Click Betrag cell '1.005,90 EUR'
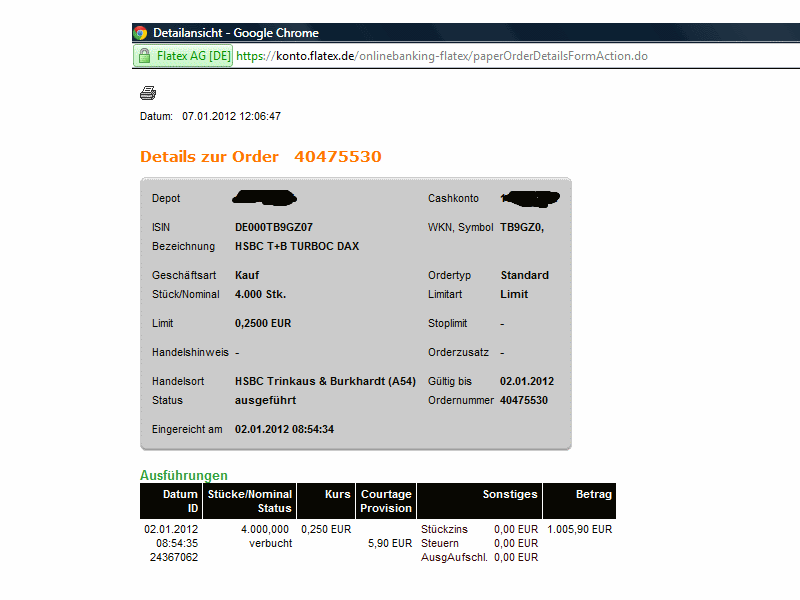 coord(580,529)
